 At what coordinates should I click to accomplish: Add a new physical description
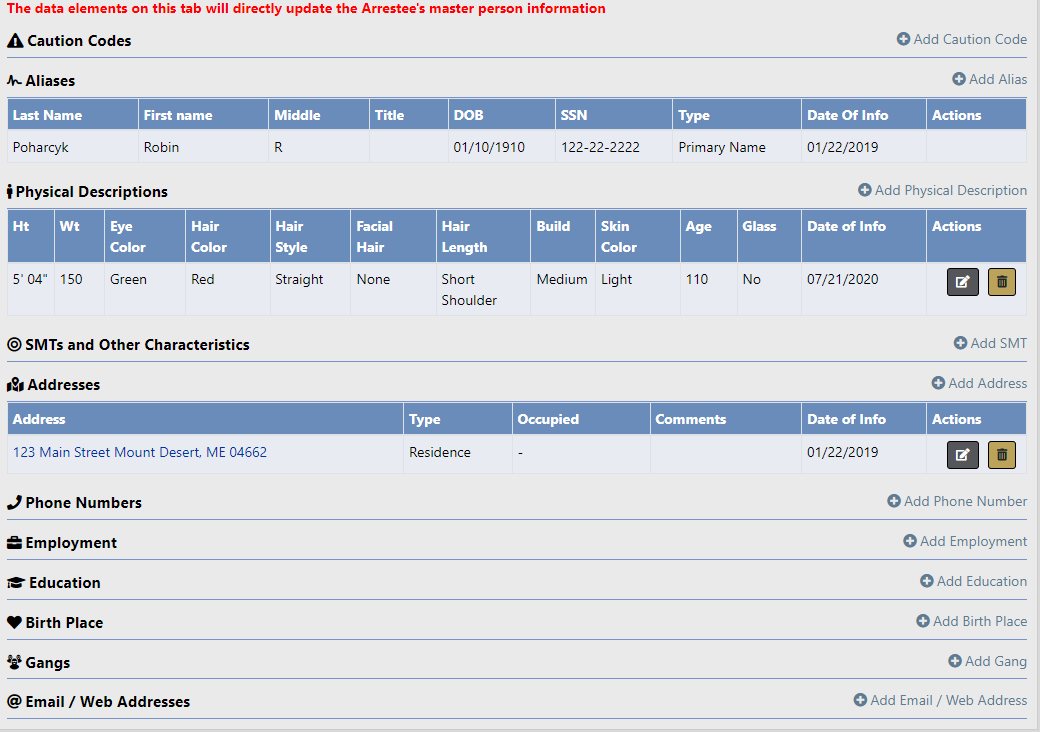point(942,190)
